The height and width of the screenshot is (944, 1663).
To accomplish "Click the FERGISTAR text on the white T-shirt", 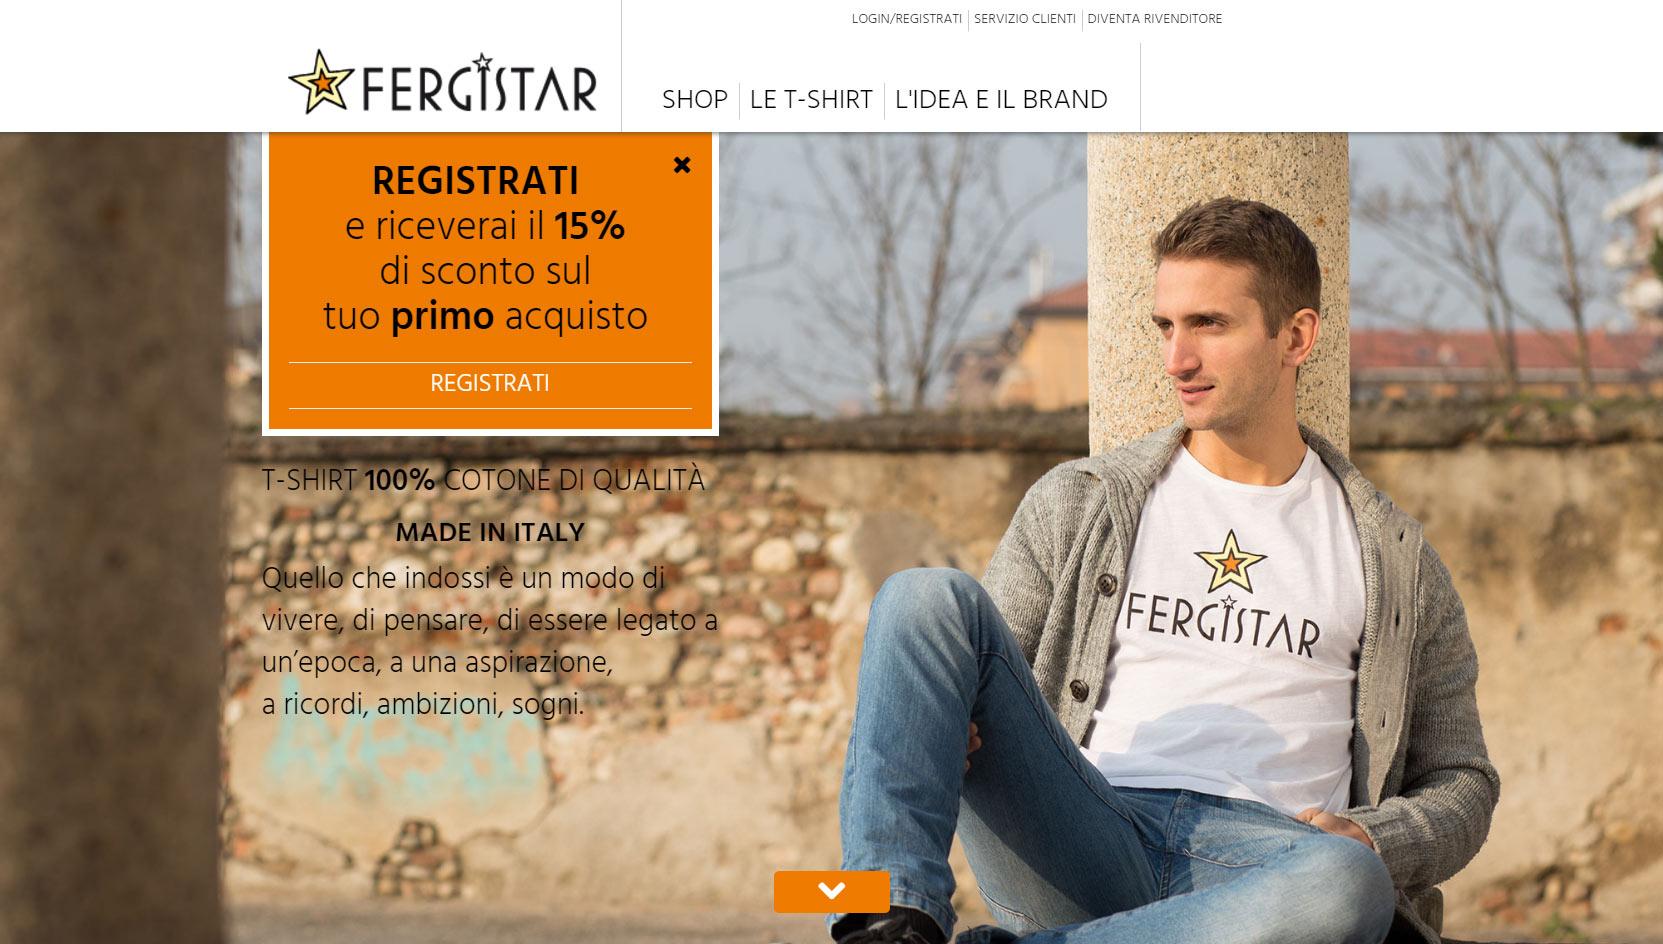I will [1222, 625].
